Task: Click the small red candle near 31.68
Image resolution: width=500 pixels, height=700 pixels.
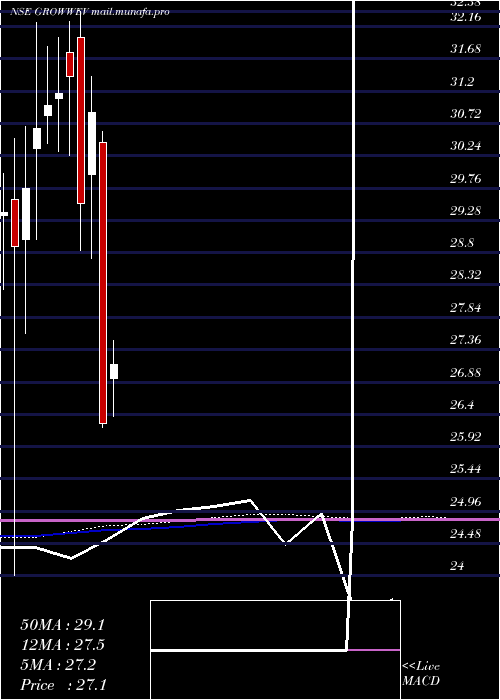Action: click(70, 64)
